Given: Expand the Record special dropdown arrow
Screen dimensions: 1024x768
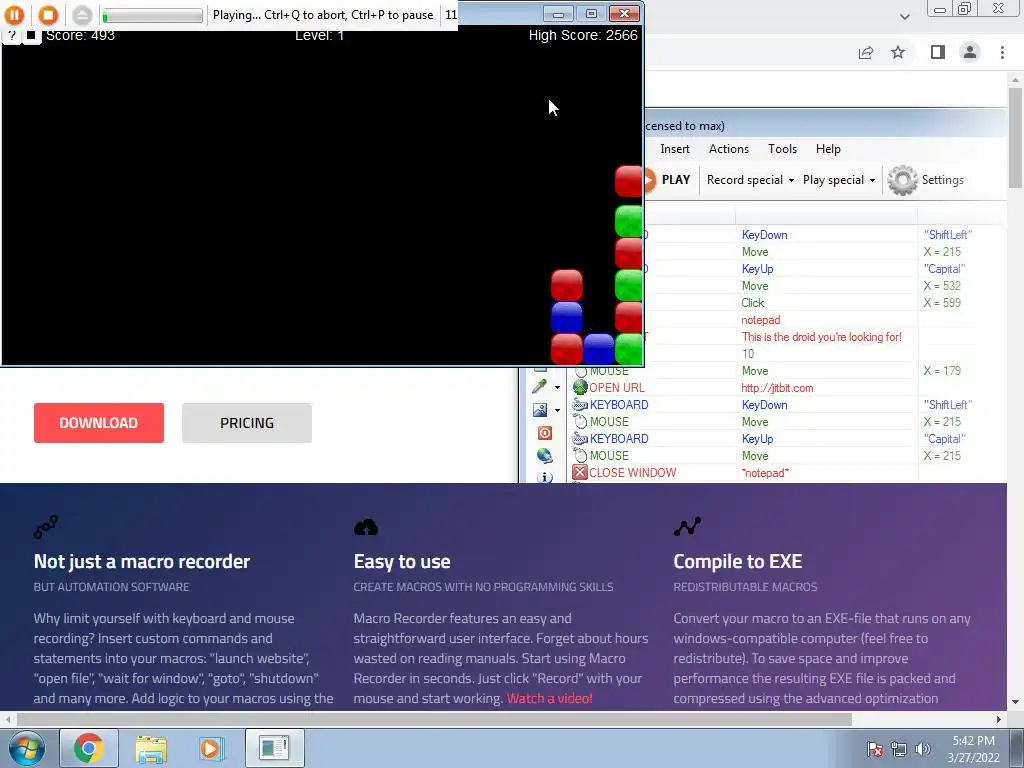Looking at the screenshot, I should [792, 180].
